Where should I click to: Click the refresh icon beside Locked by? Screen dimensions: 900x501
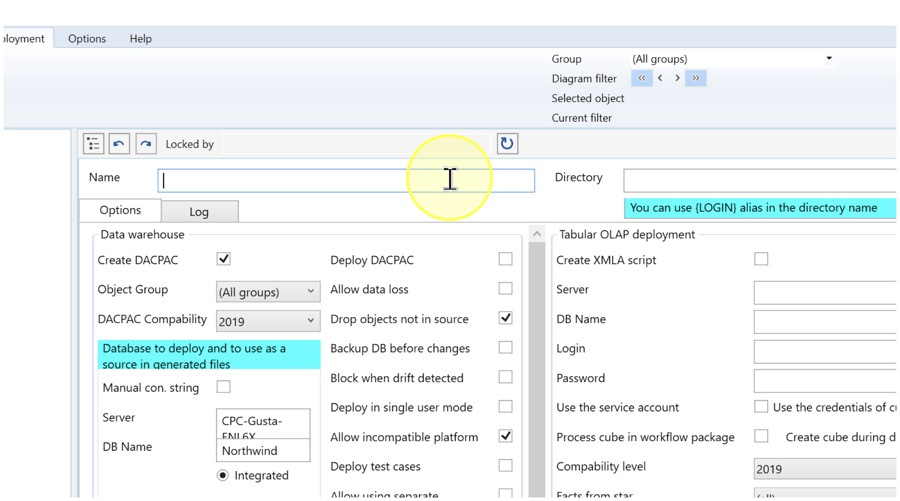(507, 143)
